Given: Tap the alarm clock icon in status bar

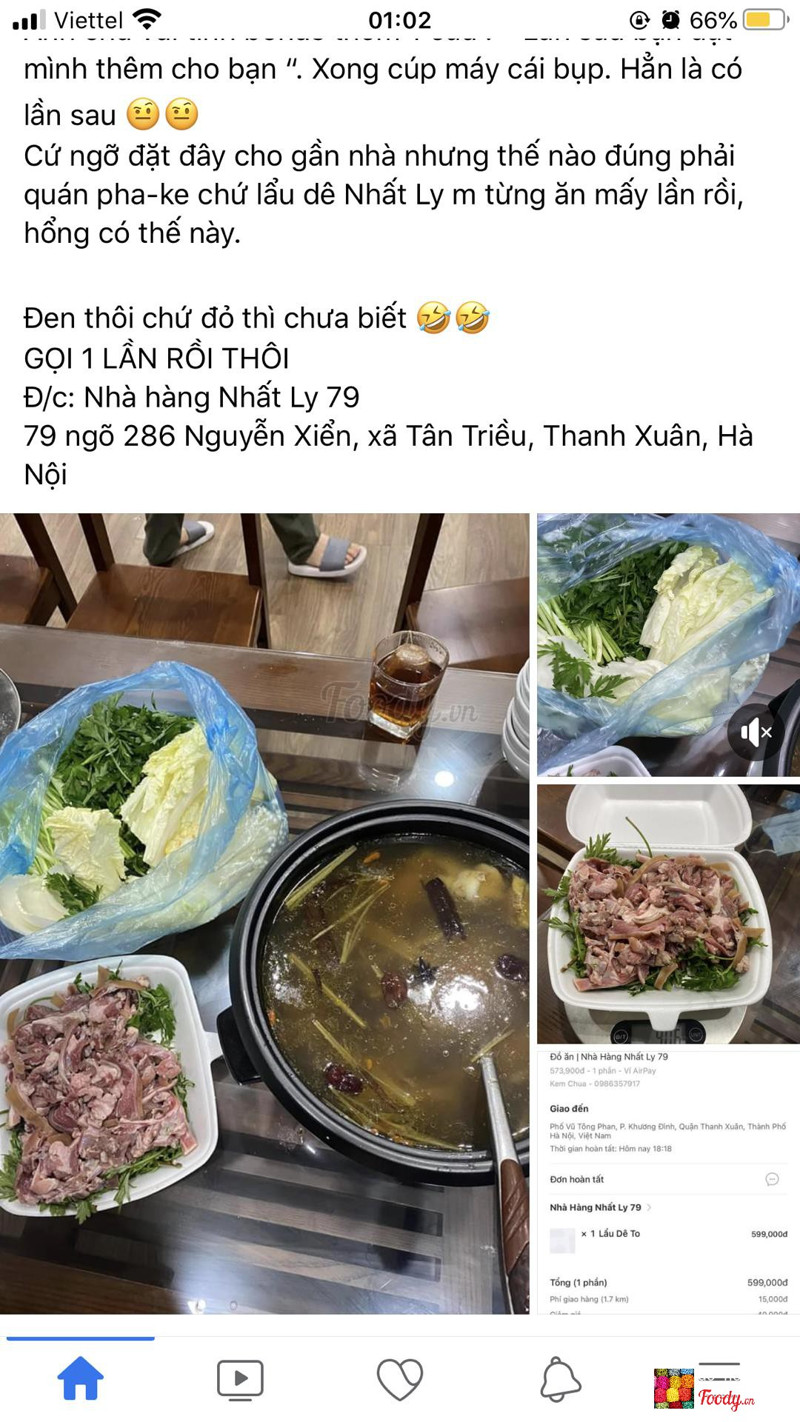Looking at the screenshot, I should click(670, 20).
